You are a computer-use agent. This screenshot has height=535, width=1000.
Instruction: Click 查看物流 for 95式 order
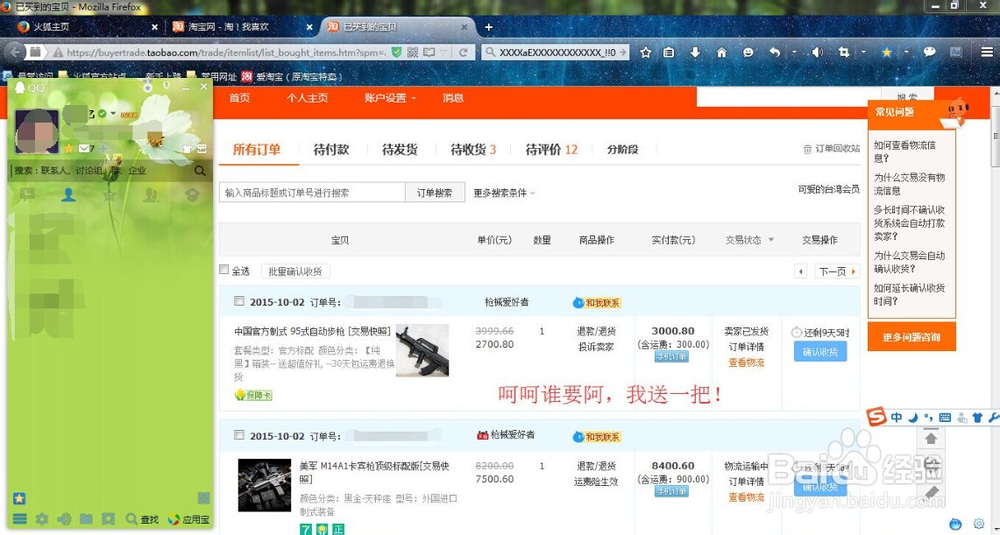(x=746, y=363)
